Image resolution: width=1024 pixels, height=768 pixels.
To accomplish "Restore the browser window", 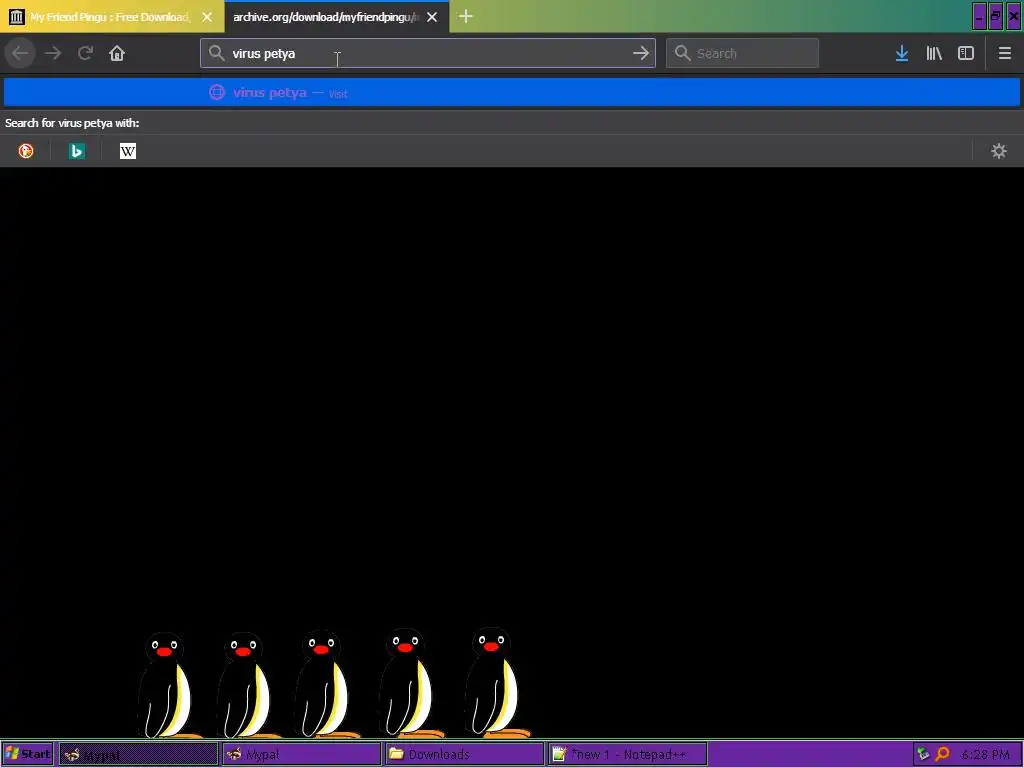I will tap(996, 16).
